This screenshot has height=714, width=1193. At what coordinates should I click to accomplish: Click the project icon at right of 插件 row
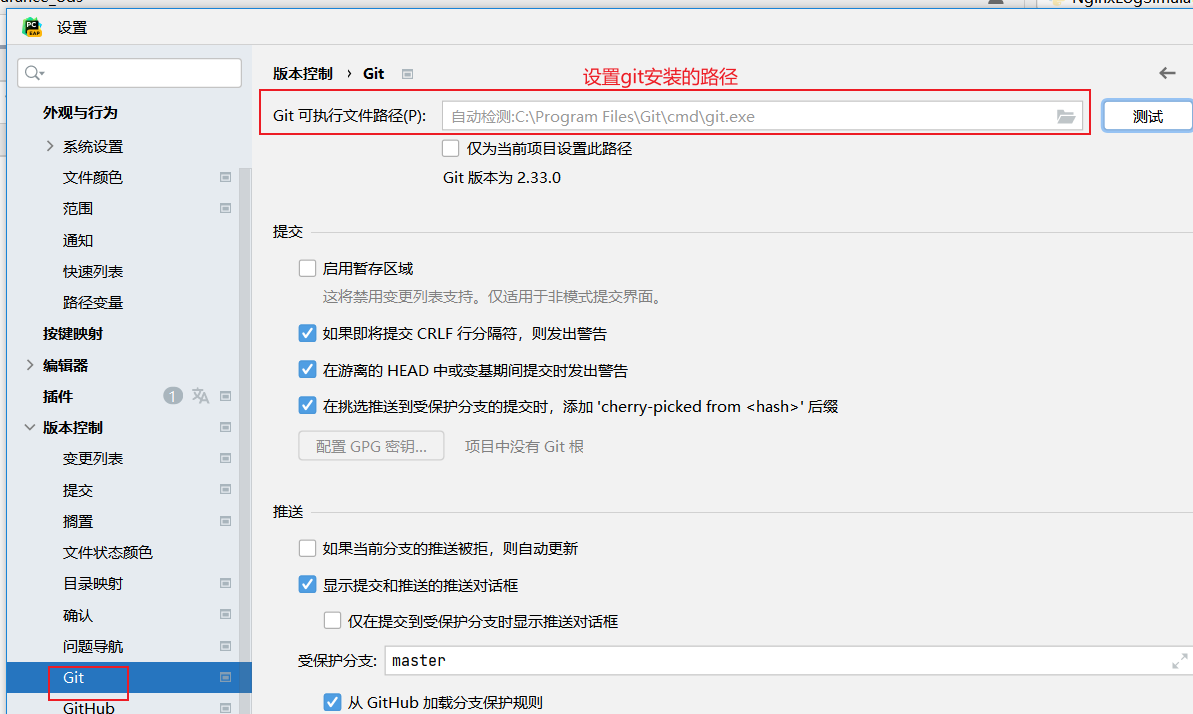tap(225, 396)
